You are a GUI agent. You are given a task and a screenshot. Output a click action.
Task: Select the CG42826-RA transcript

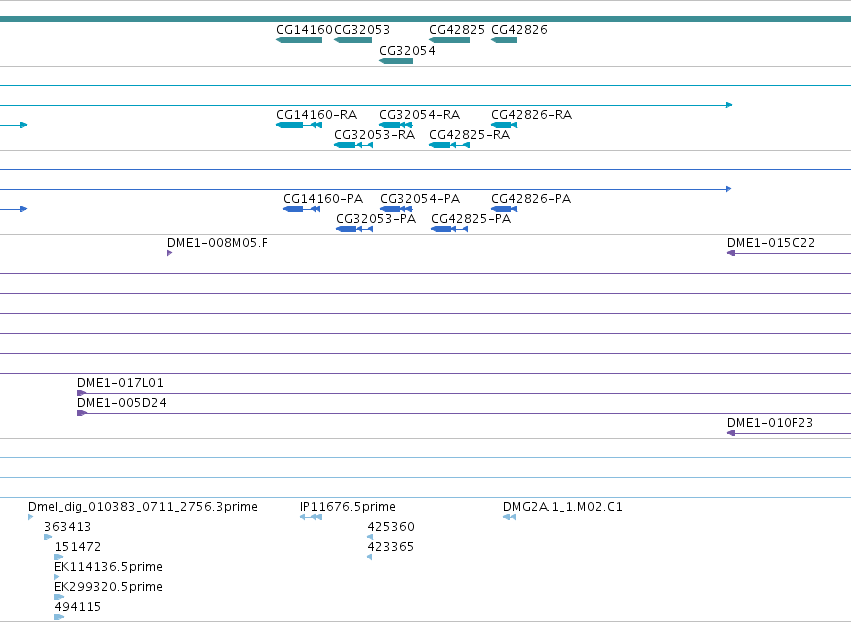[504, 125]
